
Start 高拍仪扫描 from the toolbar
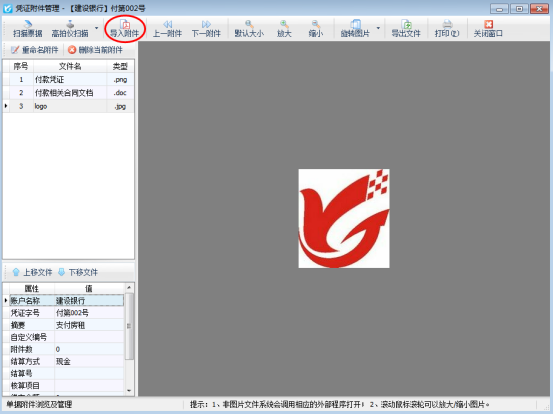pyautogui.click(x=70, y=29)
